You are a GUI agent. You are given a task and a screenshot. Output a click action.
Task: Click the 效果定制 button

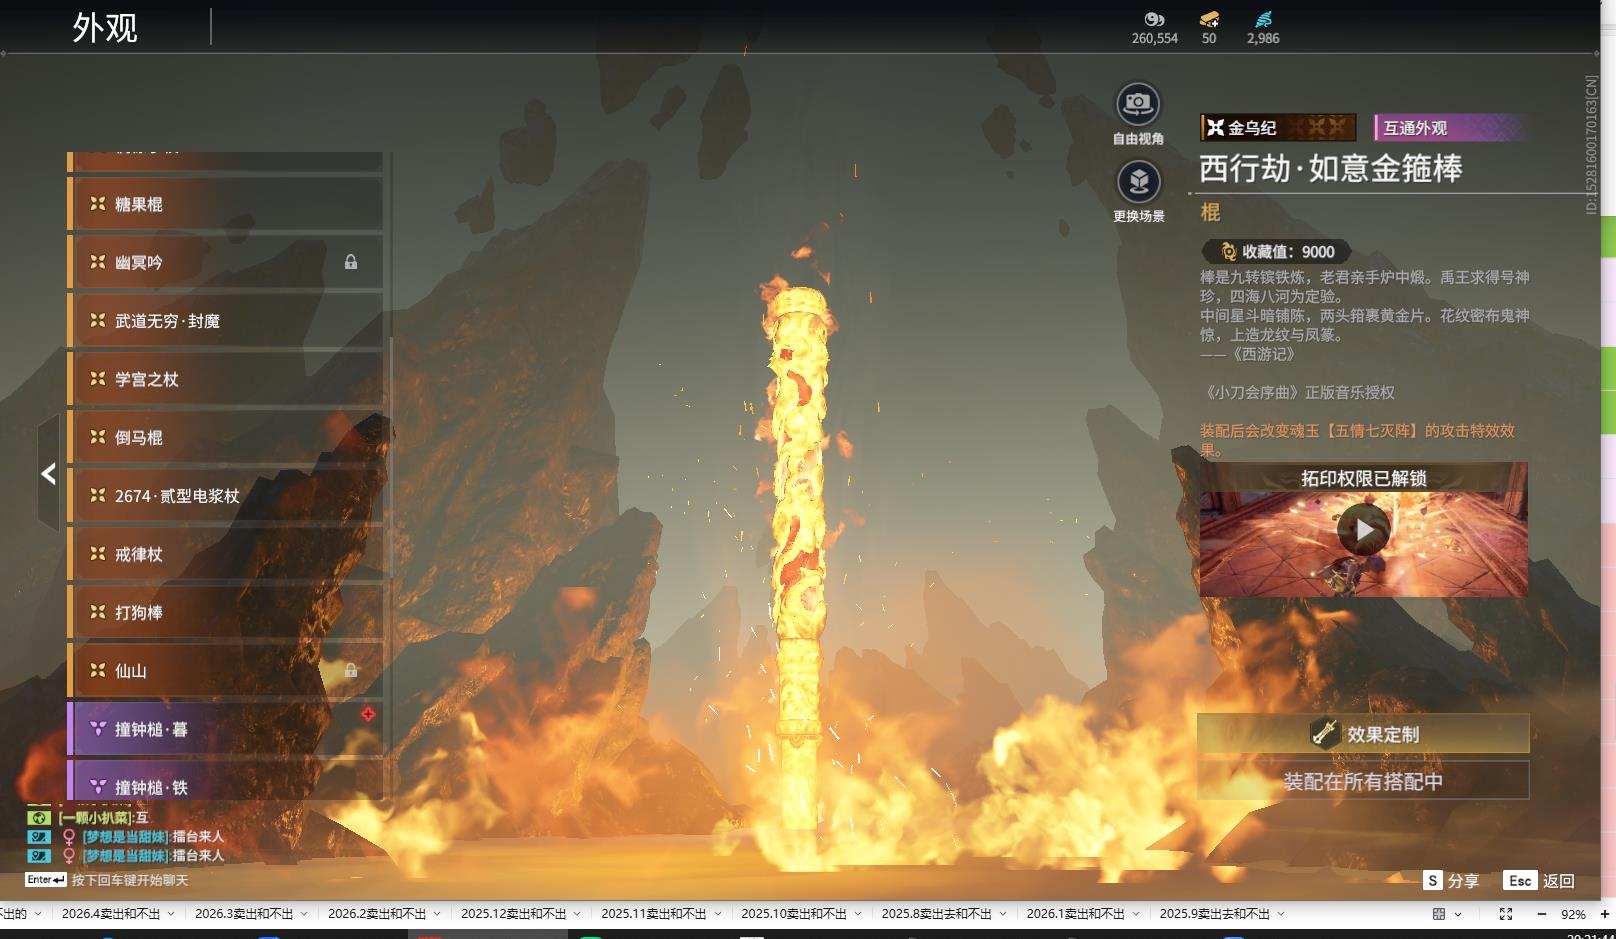[x=1363, y=734]
